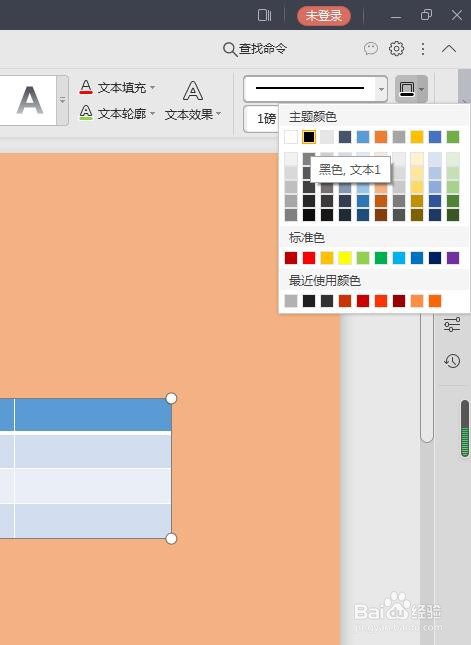Choose dark slate blue theme color swatch
This screenshot has width=471, height=645.
[345, 137]
